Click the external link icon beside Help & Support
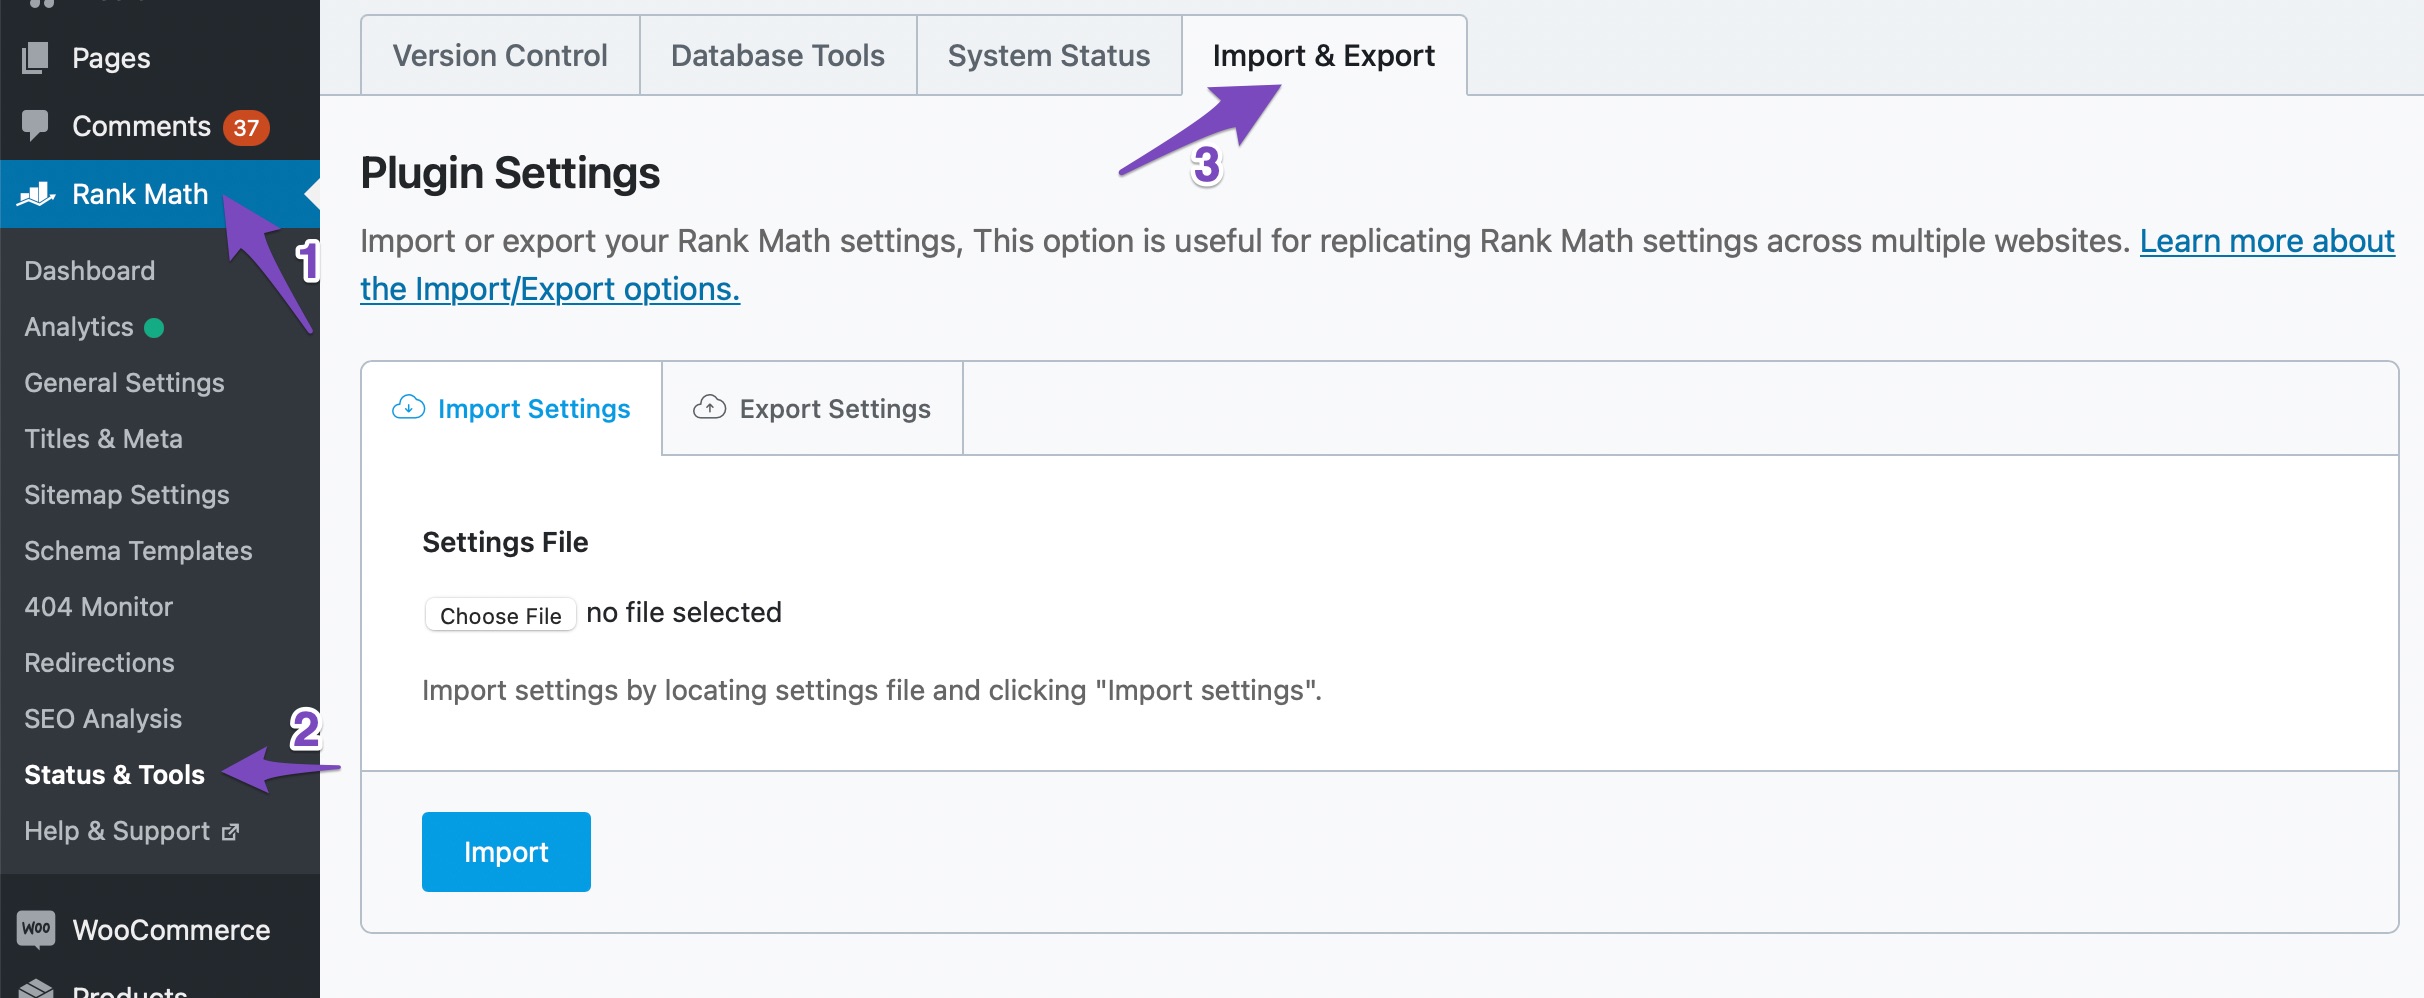 tap(231, 832)
